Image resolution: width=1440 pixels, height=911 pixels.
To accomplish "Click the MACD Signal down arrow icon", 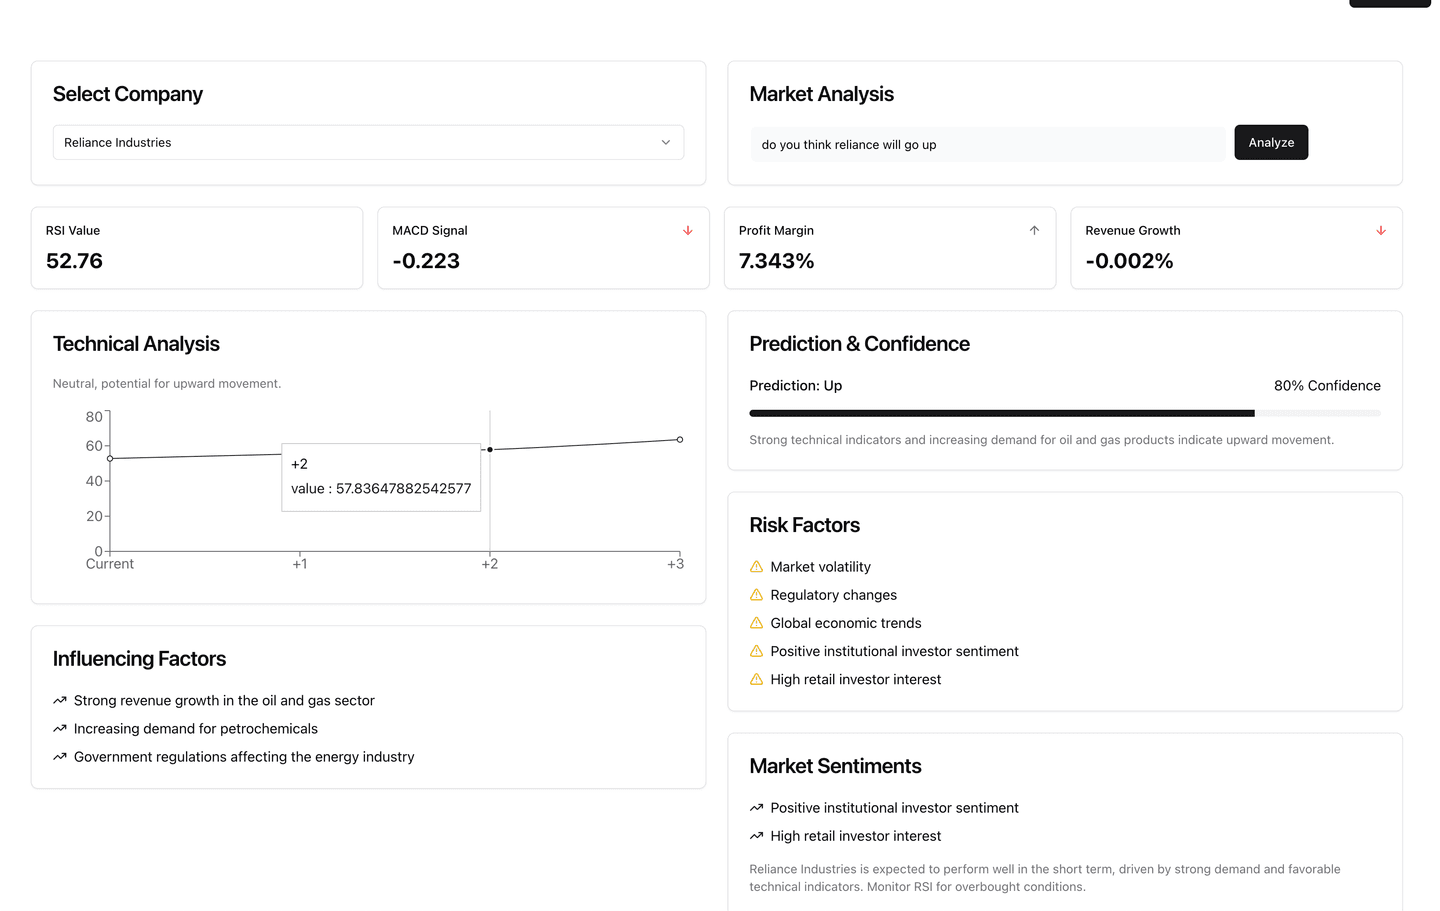I will 688,231.
